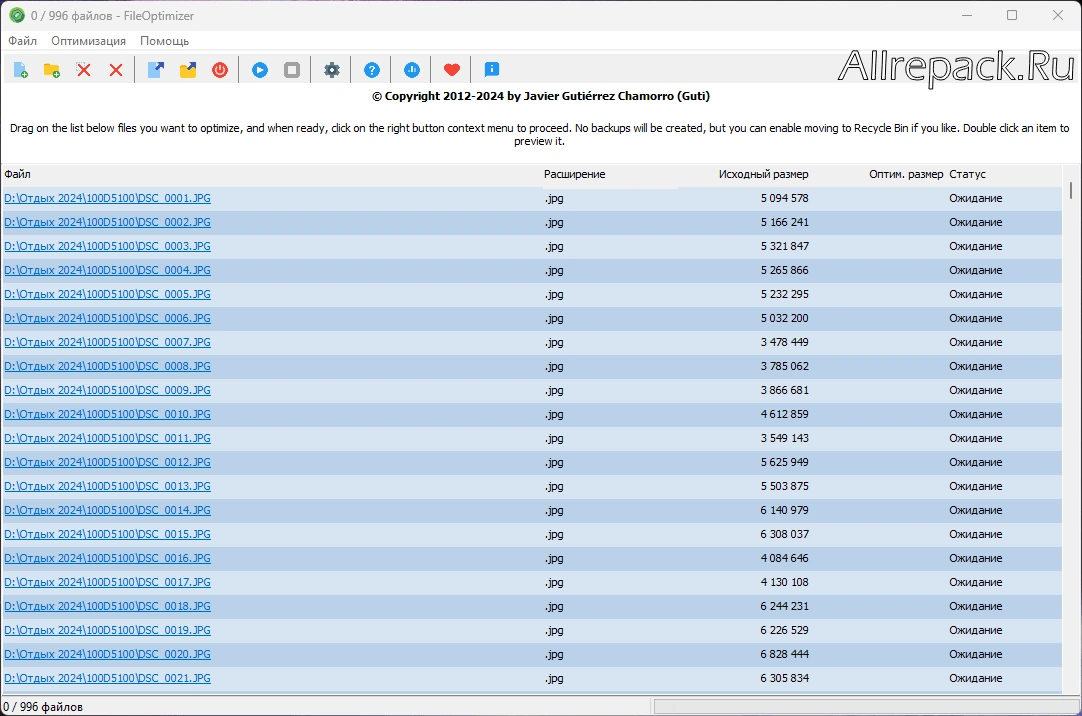
Task: Select size value 3 478 449
Action: point(785,342)
